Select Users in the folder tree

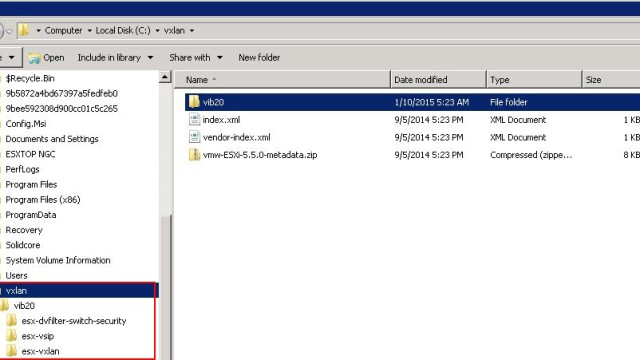[x=16, y=275]
